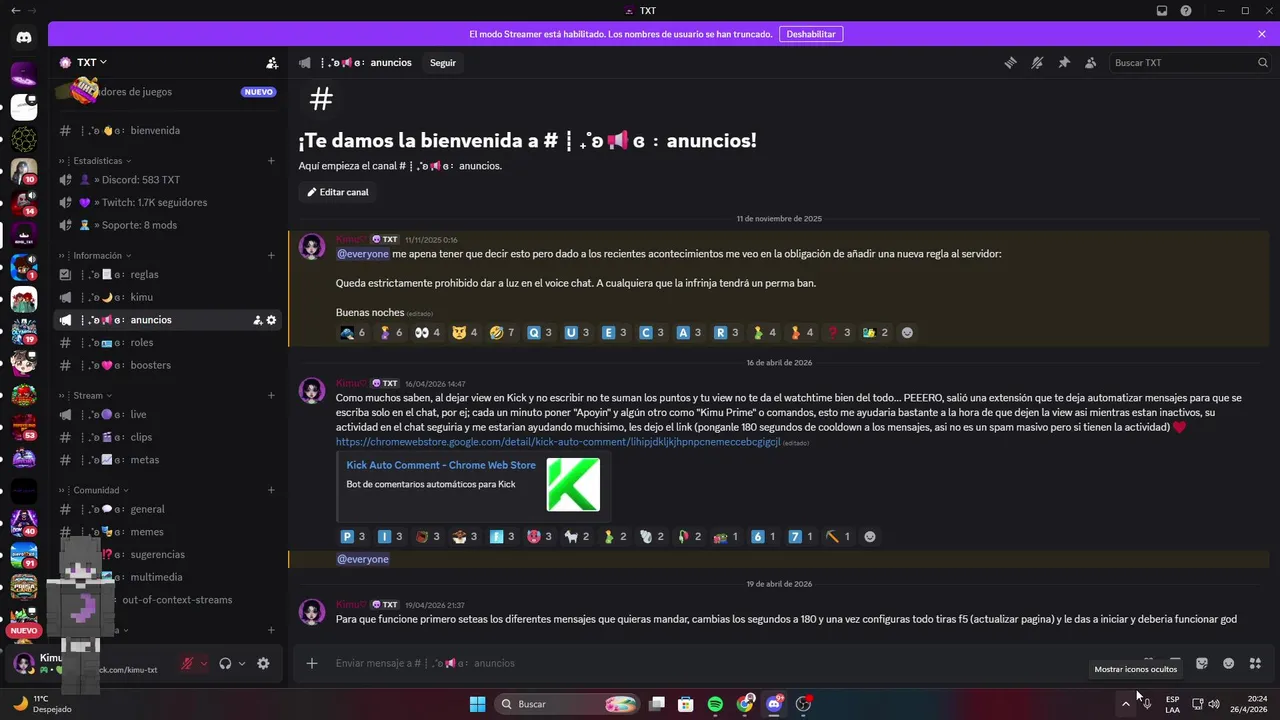Open the help question mark icon
1280x720 pixels.
coord(1186,11)
